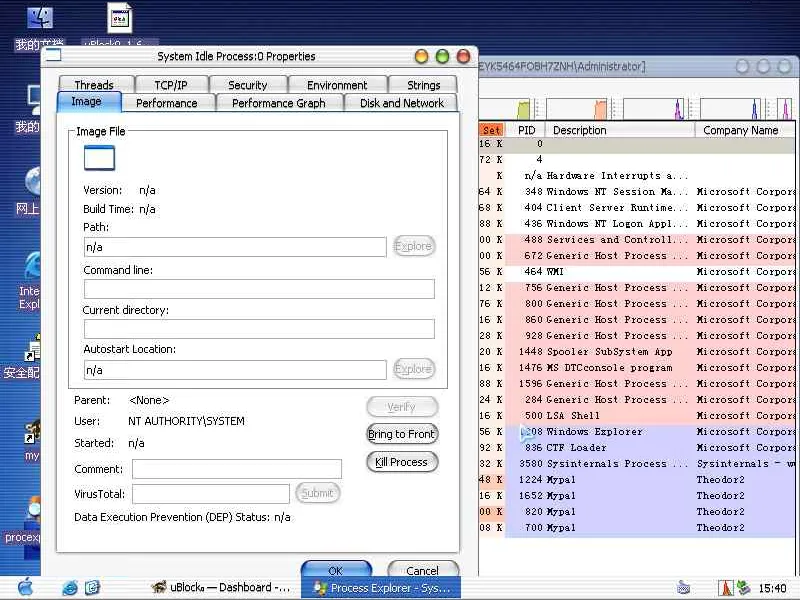
Task: Switch to Performance Graph tab
Action: pyautogui.click(x=279, y=103)
